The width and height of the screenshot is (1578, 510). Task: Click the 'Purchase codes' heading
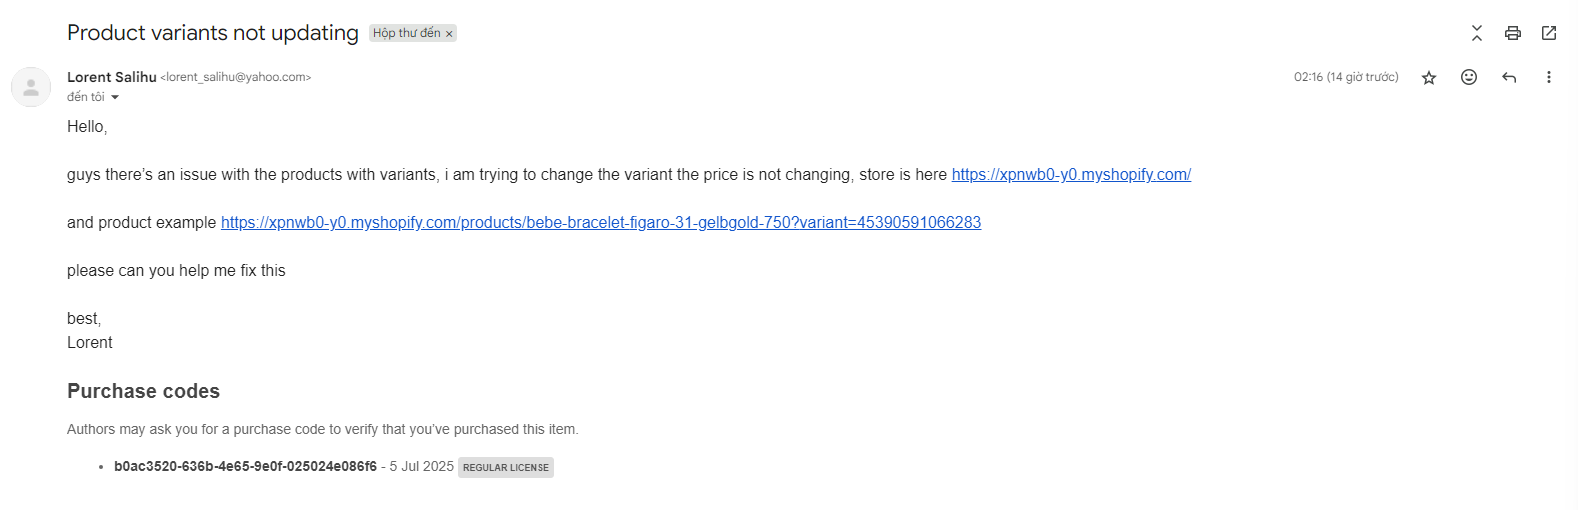pos(143,391)
